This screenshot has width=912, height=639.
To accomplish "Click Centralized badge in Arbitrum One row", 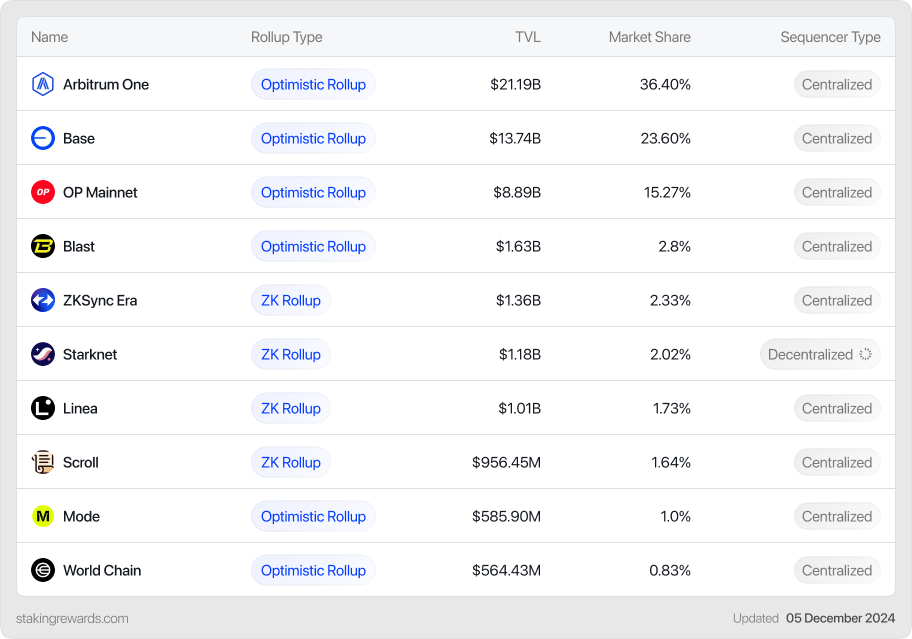I will point(837,84).
